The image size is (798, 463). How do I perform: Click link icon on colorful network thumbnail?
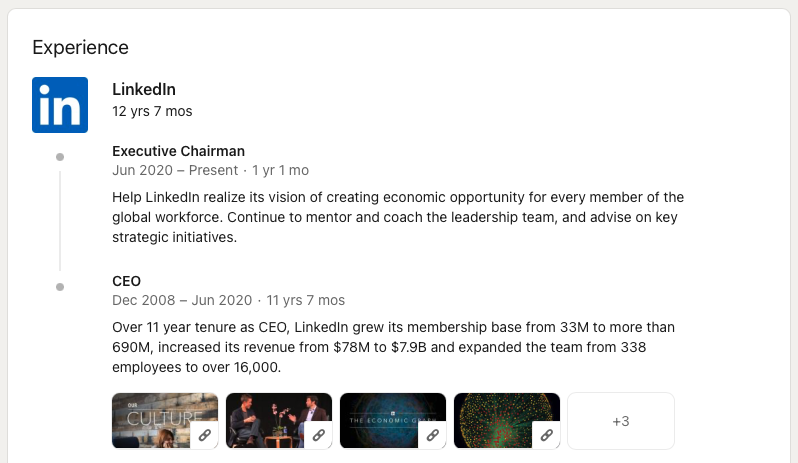point(546,435)
